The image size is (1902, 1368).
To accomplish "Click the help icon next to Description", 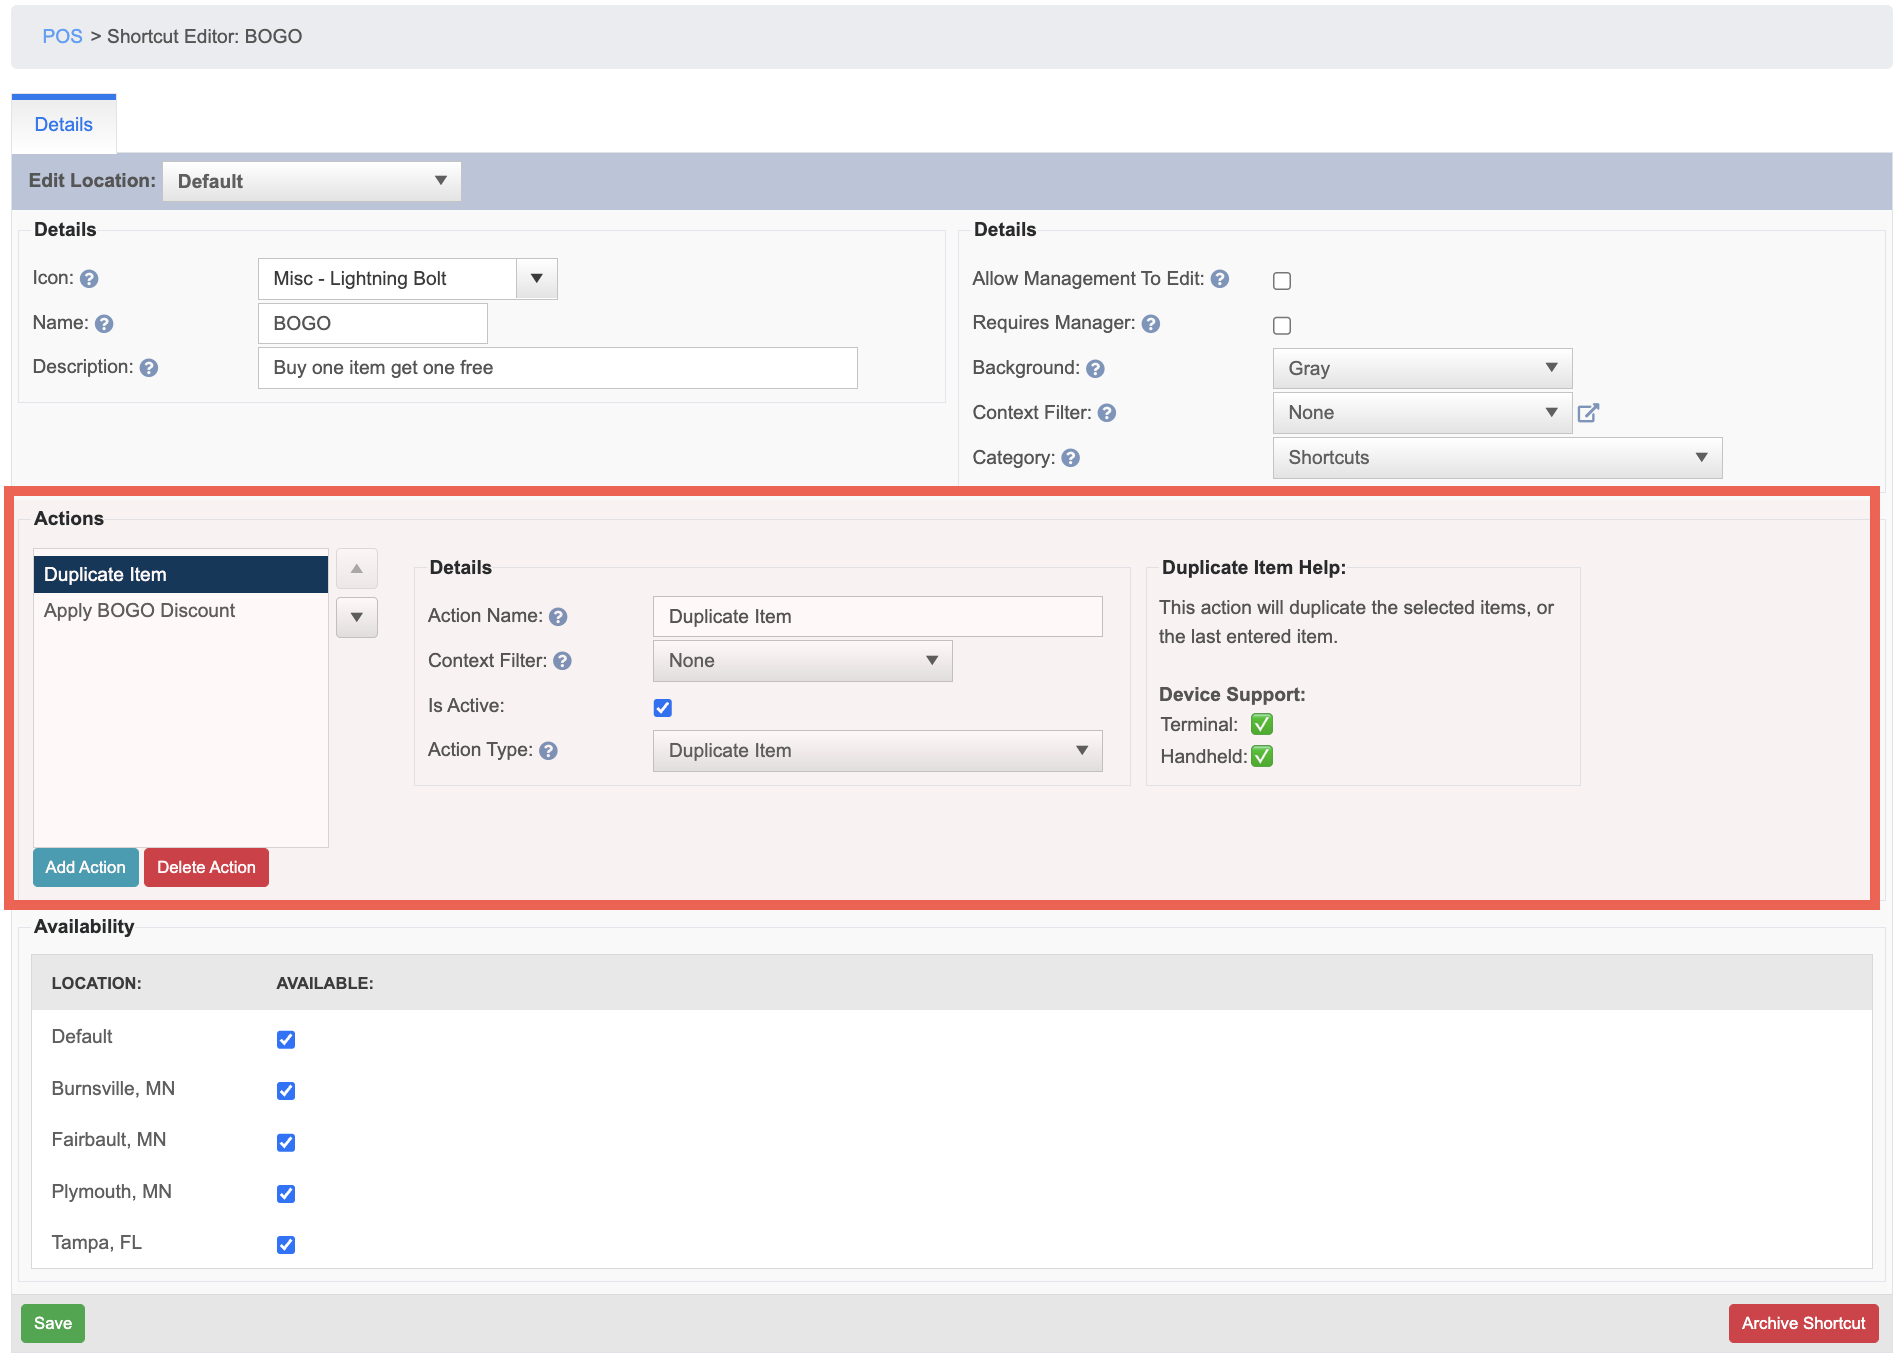I will pos(149,368).
